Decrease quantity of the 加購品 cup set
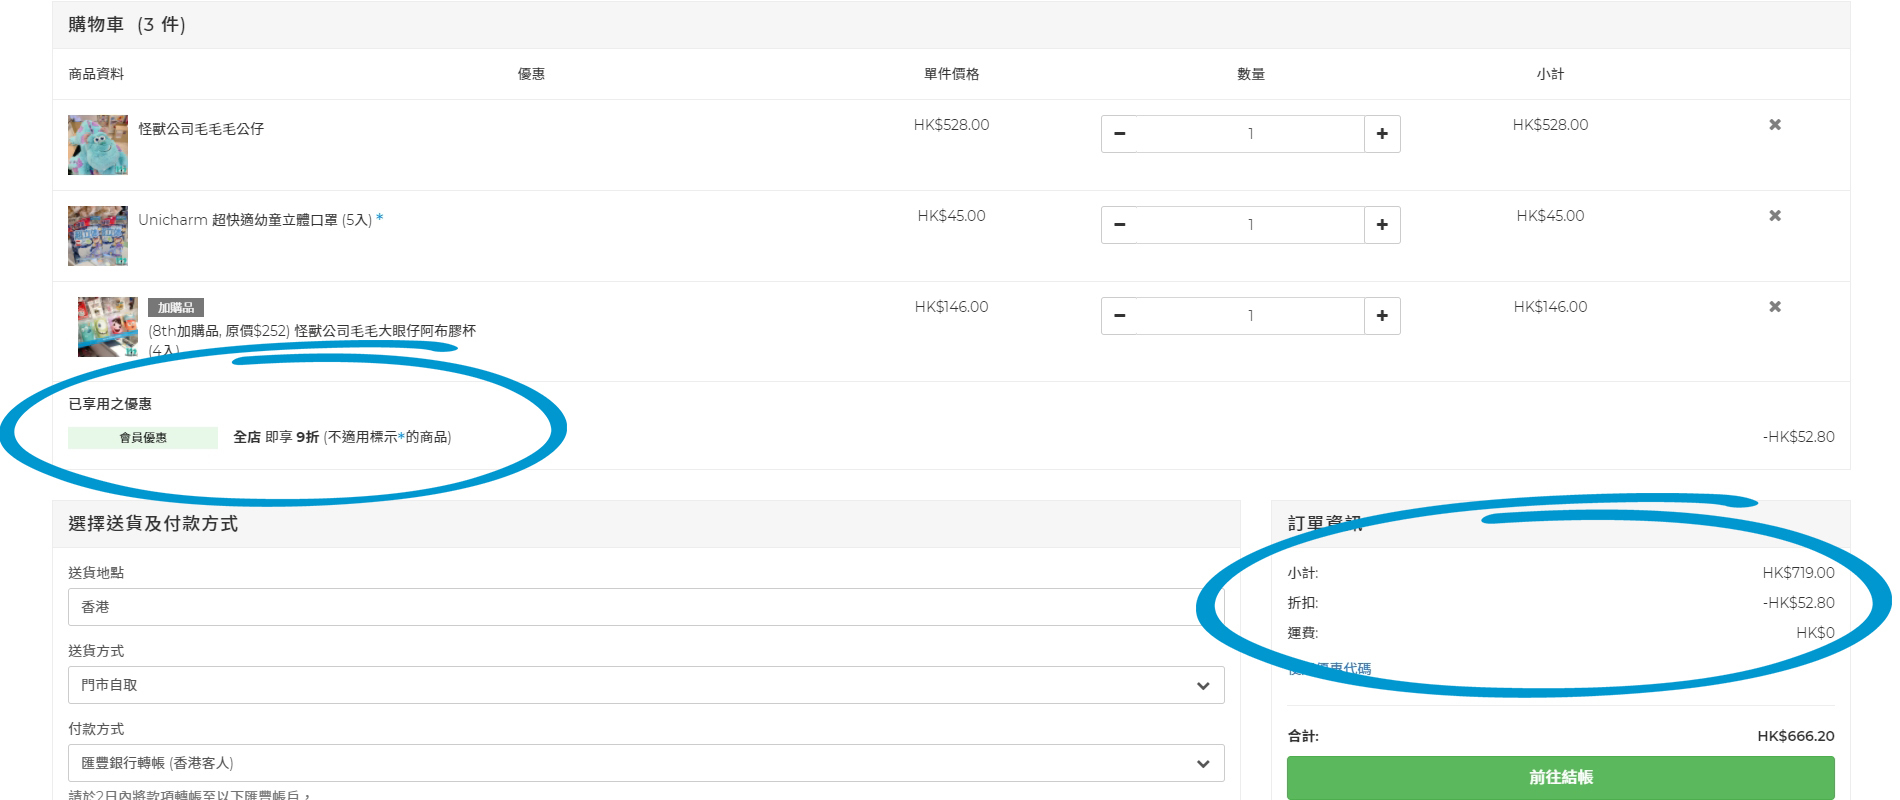The width and height of the screenshot is (1900, 800). 1119,316
